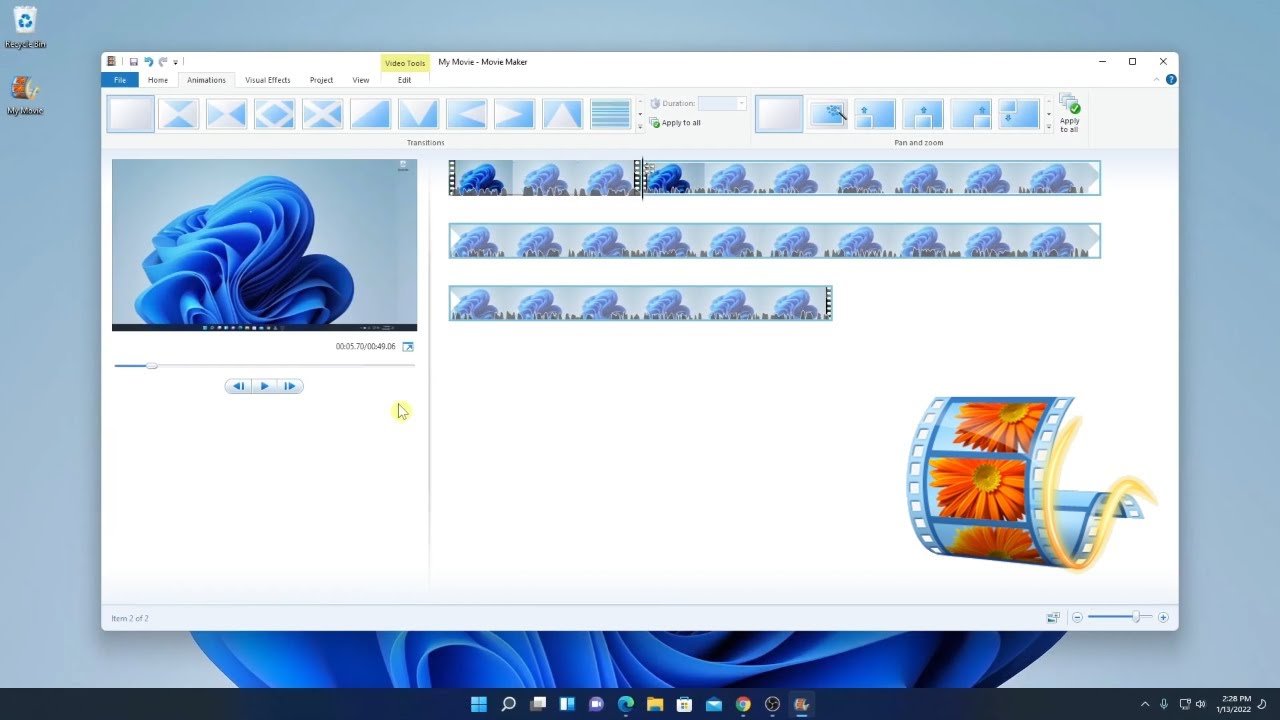The height and width of the screenshot is (720, 1280).
Task: Apply the horizontal bars blinds transition
Action: pyautogui.click(x=611, y=114)
